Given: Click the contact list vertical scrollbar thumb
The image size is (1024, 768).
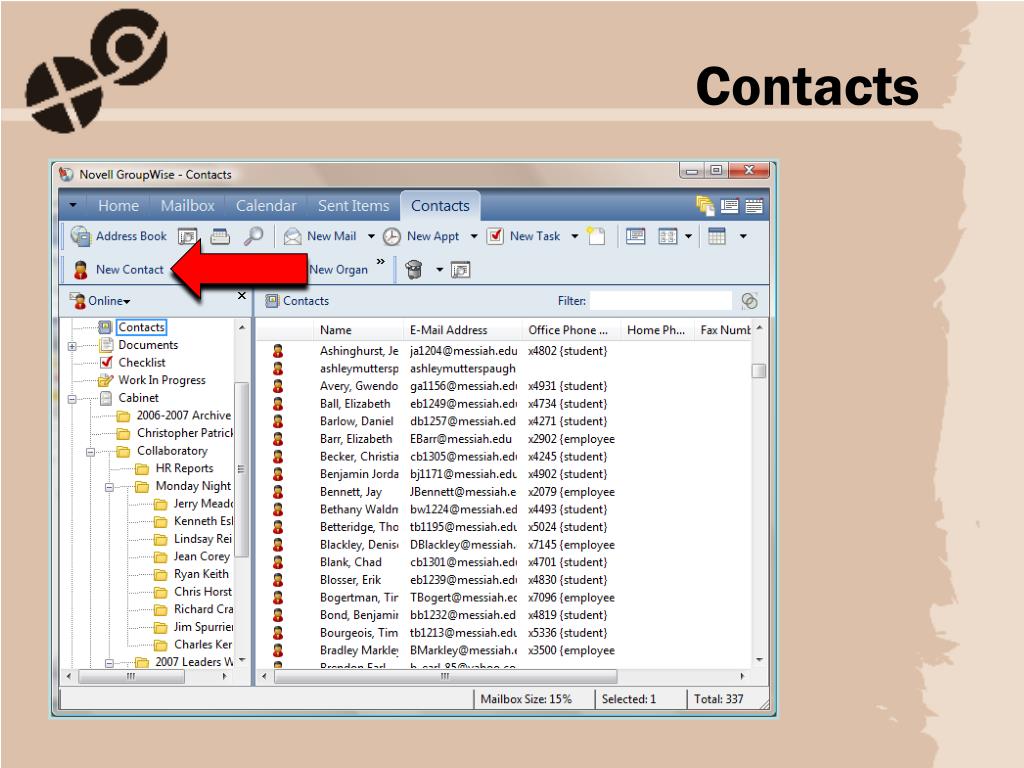Looking at the screenshot, I should pyautogui.click(x=759, y=371).
